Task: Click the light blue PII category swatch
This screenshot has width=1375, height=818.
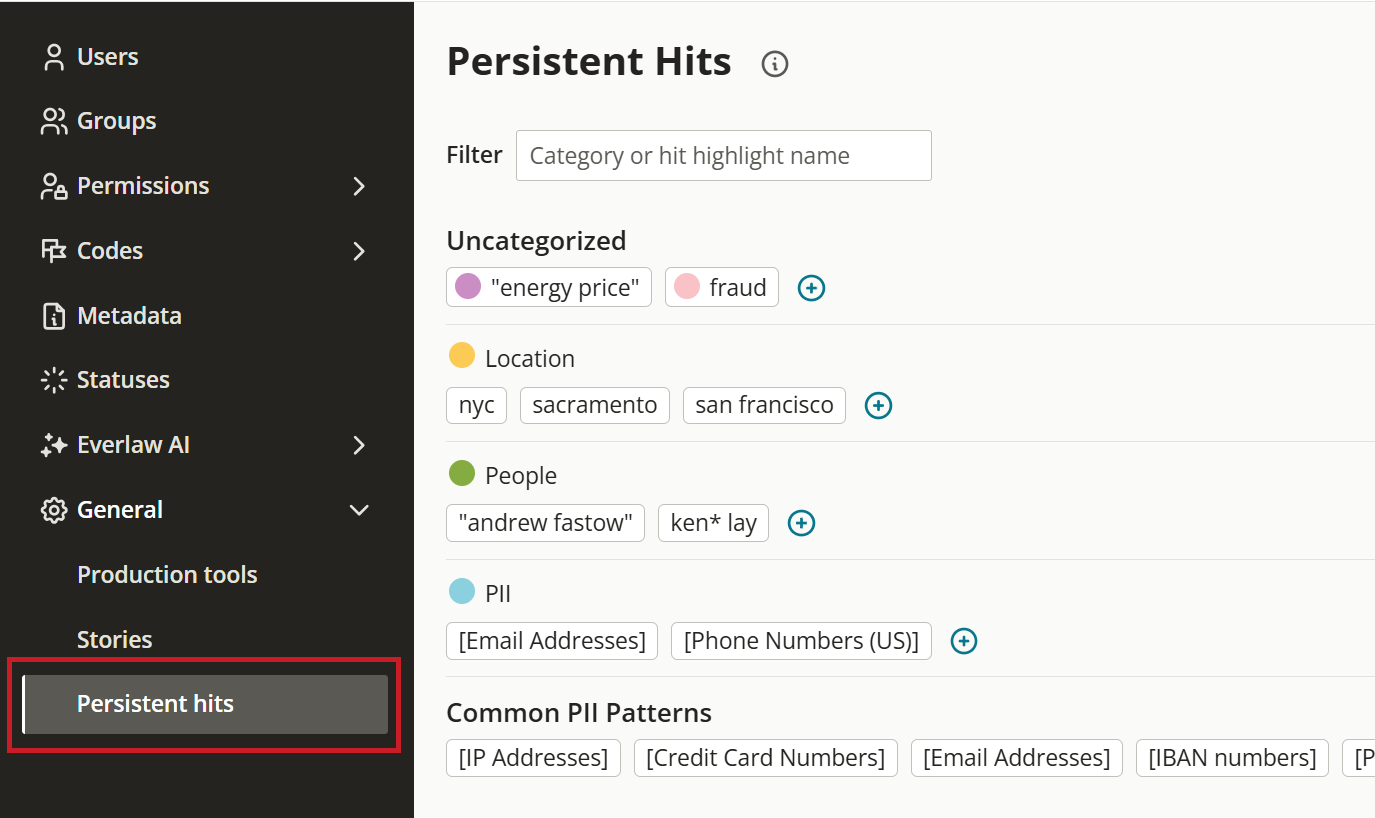Action: (461, 591)
